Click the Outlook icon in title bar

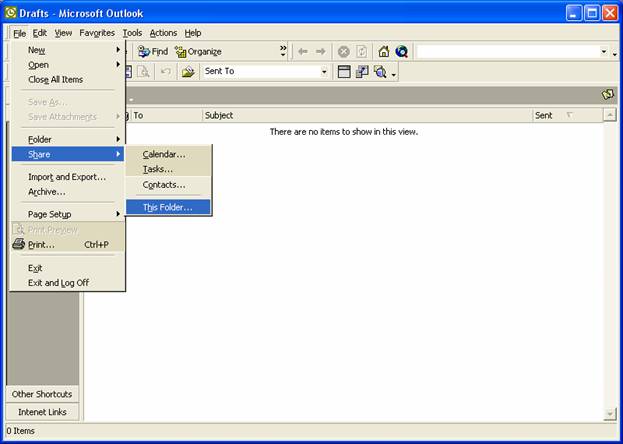[x=10, y=13]
